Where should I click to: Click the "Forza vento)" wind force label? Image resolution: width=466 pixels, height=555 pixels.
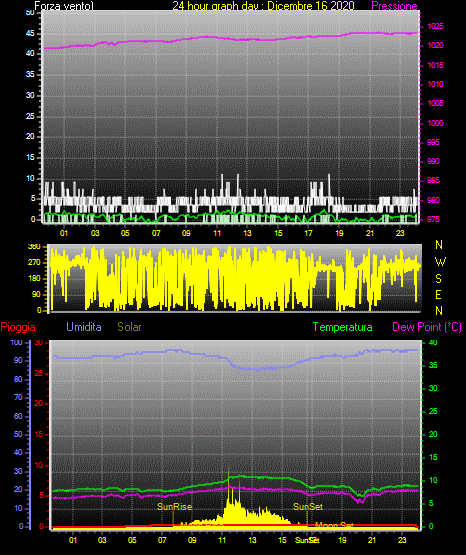click(64, 6)
